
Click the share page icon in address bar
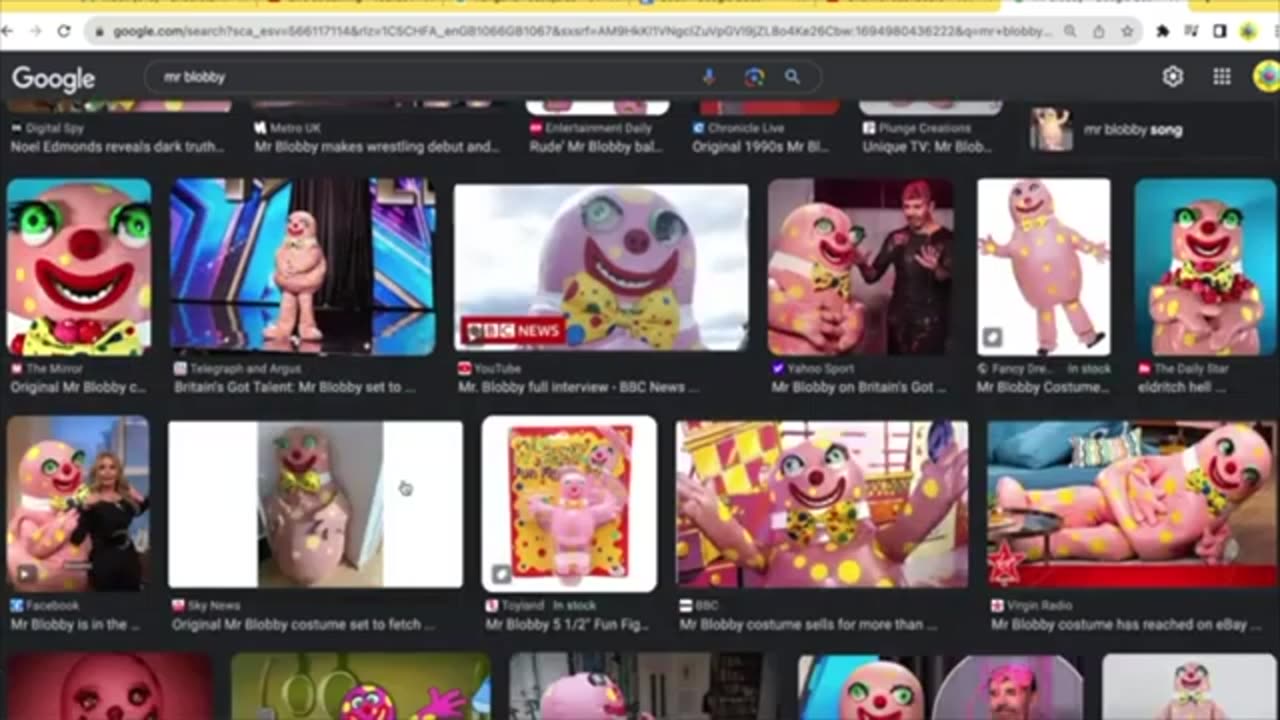pos(1099,31)
